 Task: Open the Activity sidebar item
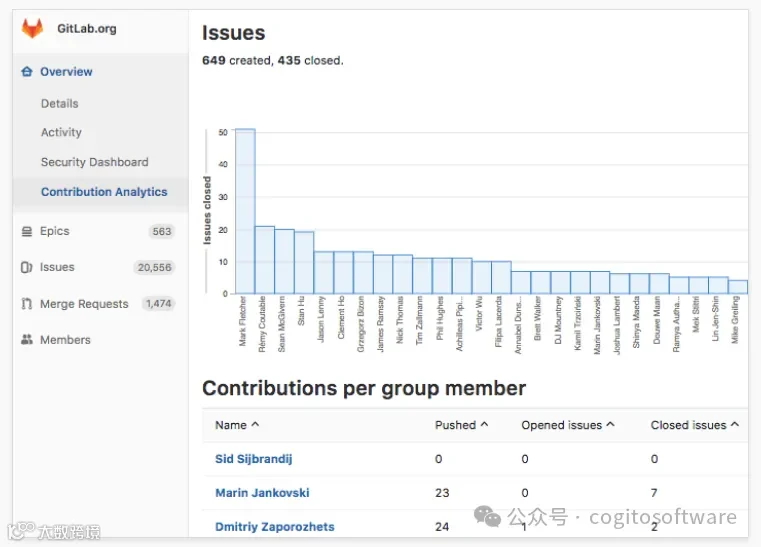coord(61,133)
